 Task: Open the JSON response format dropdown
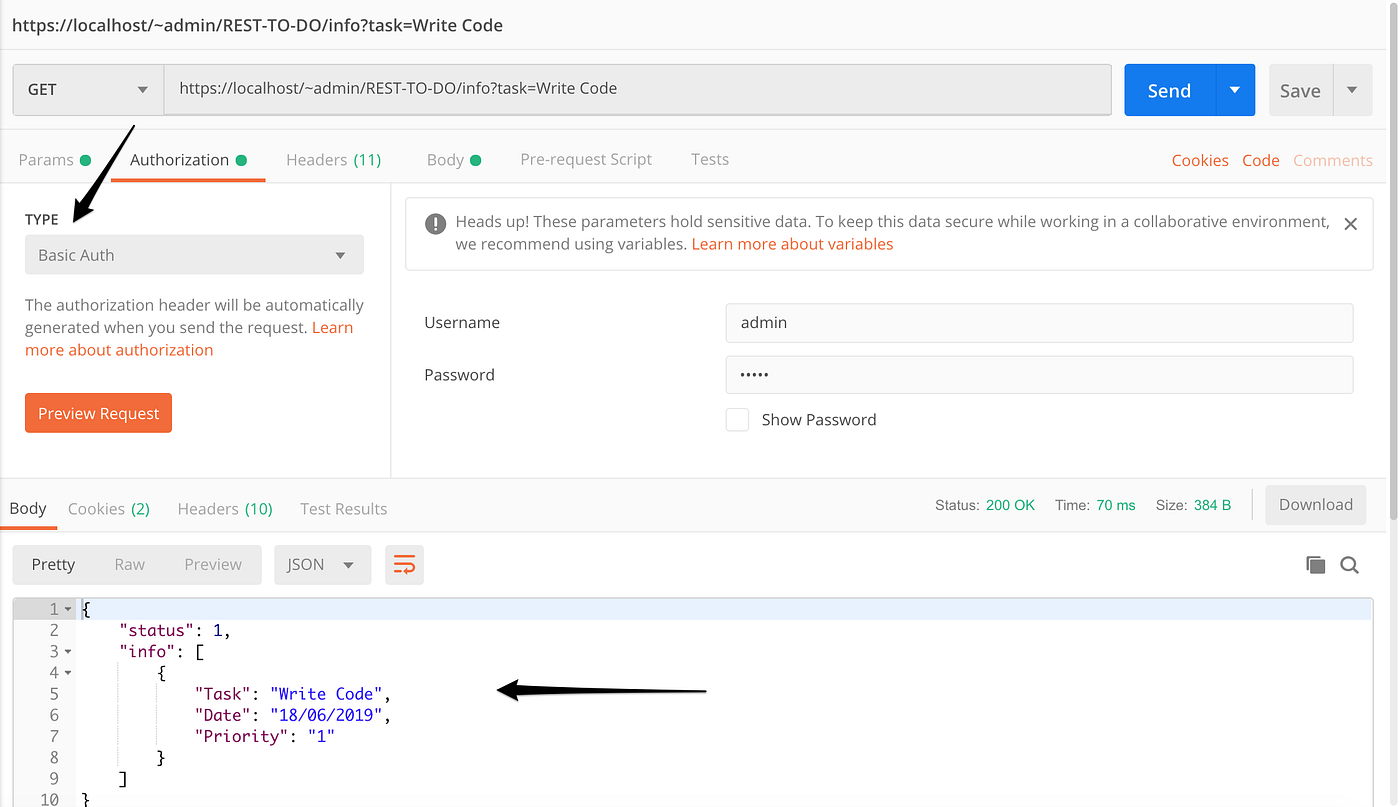[322, 564]
